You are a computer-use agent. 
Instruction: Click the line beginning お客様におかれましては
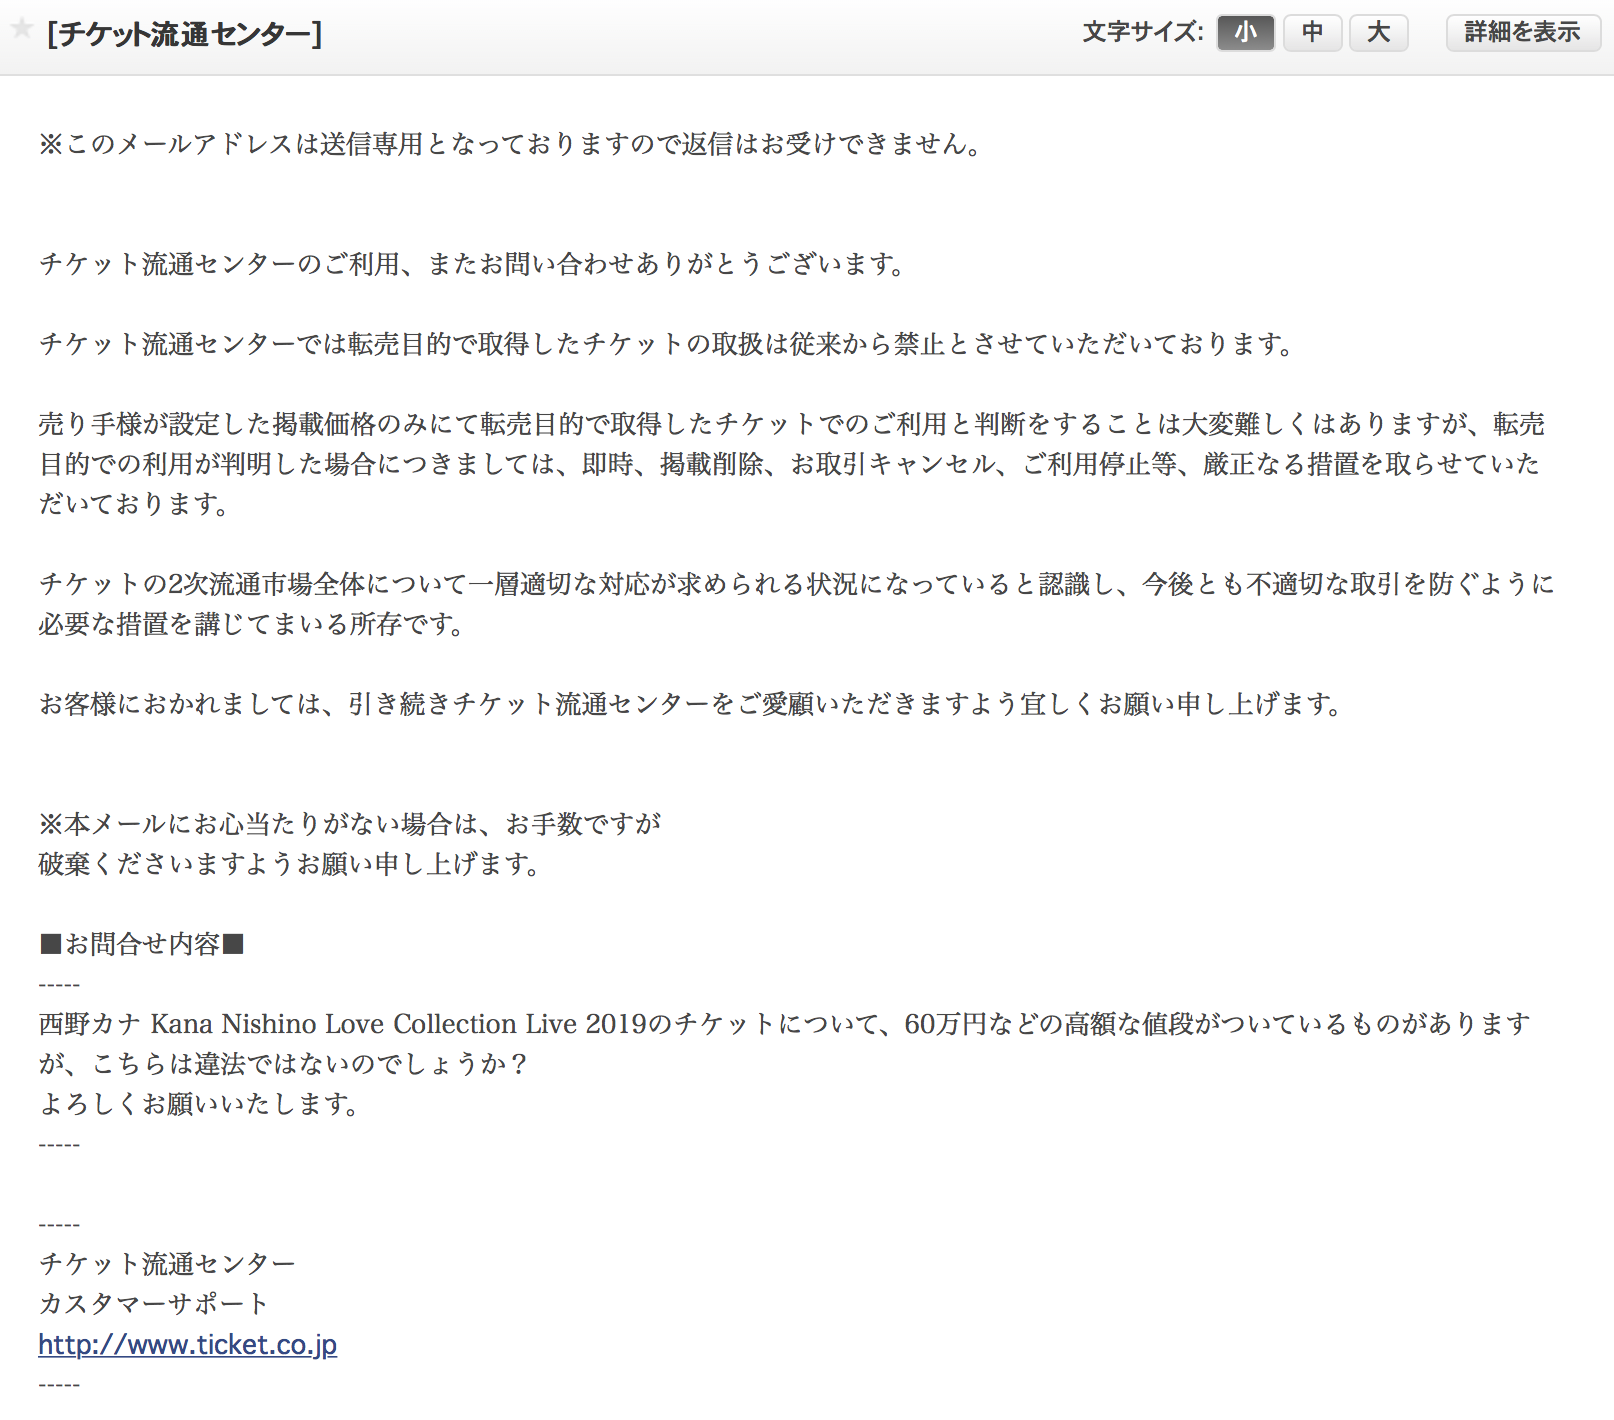pyautogui.click(x=690, y=704)
